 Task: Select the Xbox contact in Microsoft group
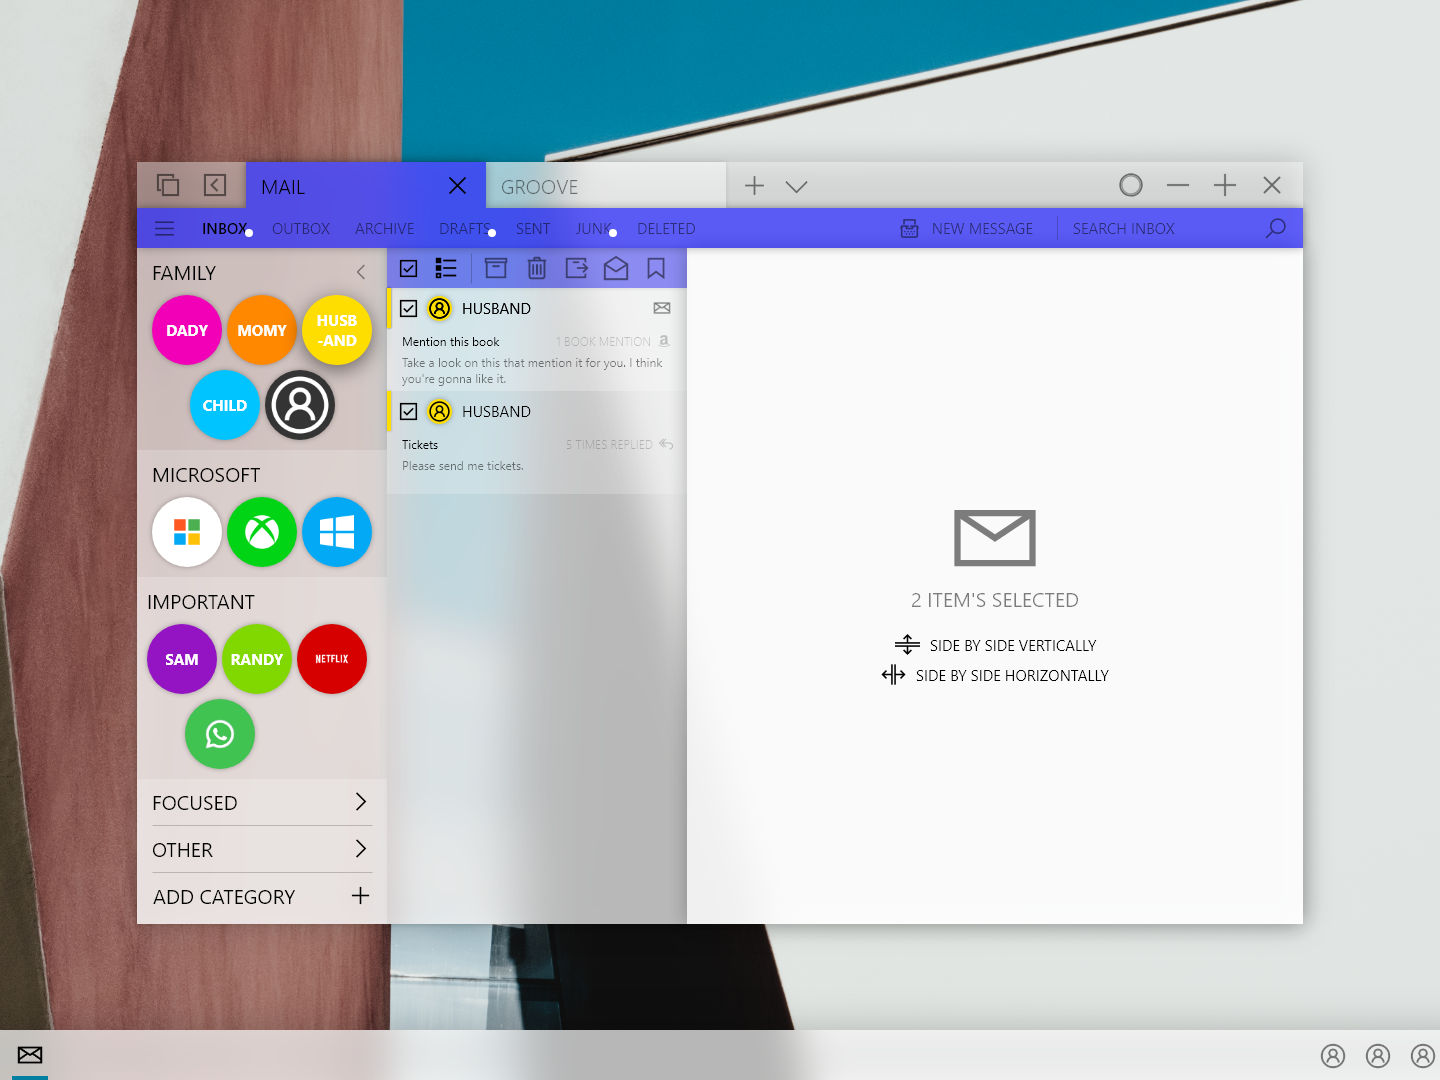(x=261, y=532)
